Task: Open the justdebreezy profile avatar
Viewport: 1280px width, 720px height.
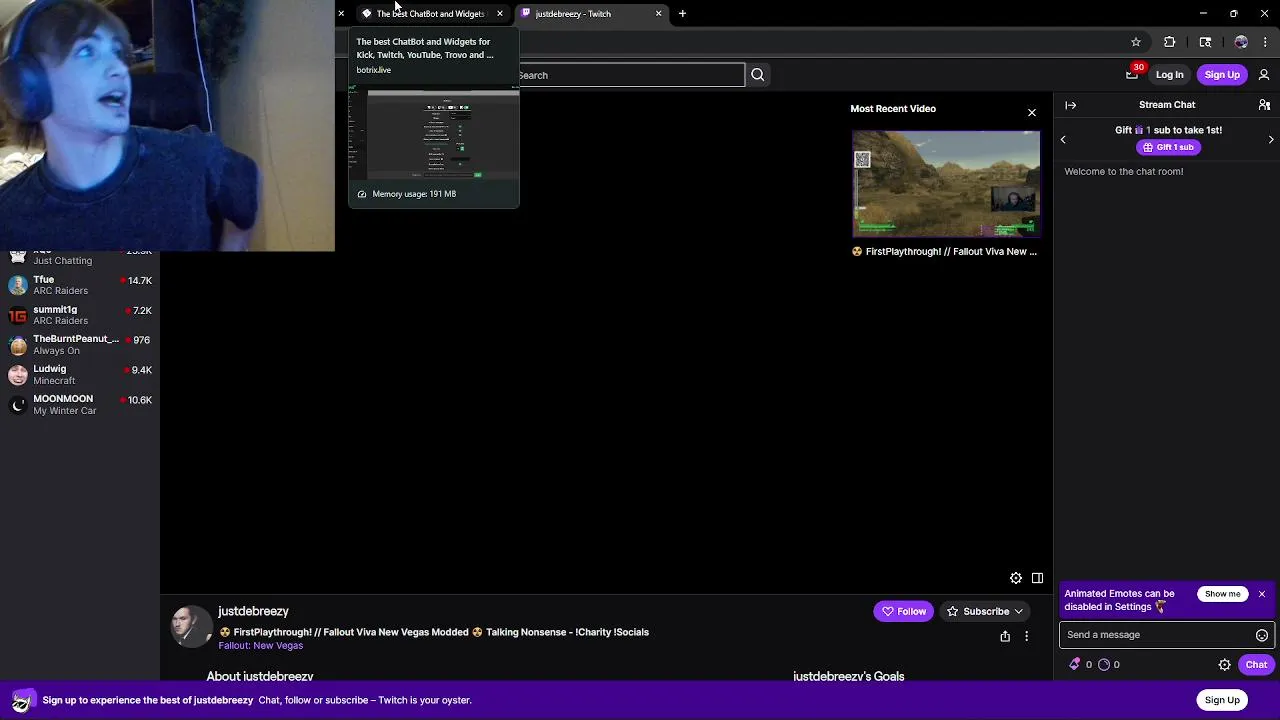Action: (x=190, y=627)
